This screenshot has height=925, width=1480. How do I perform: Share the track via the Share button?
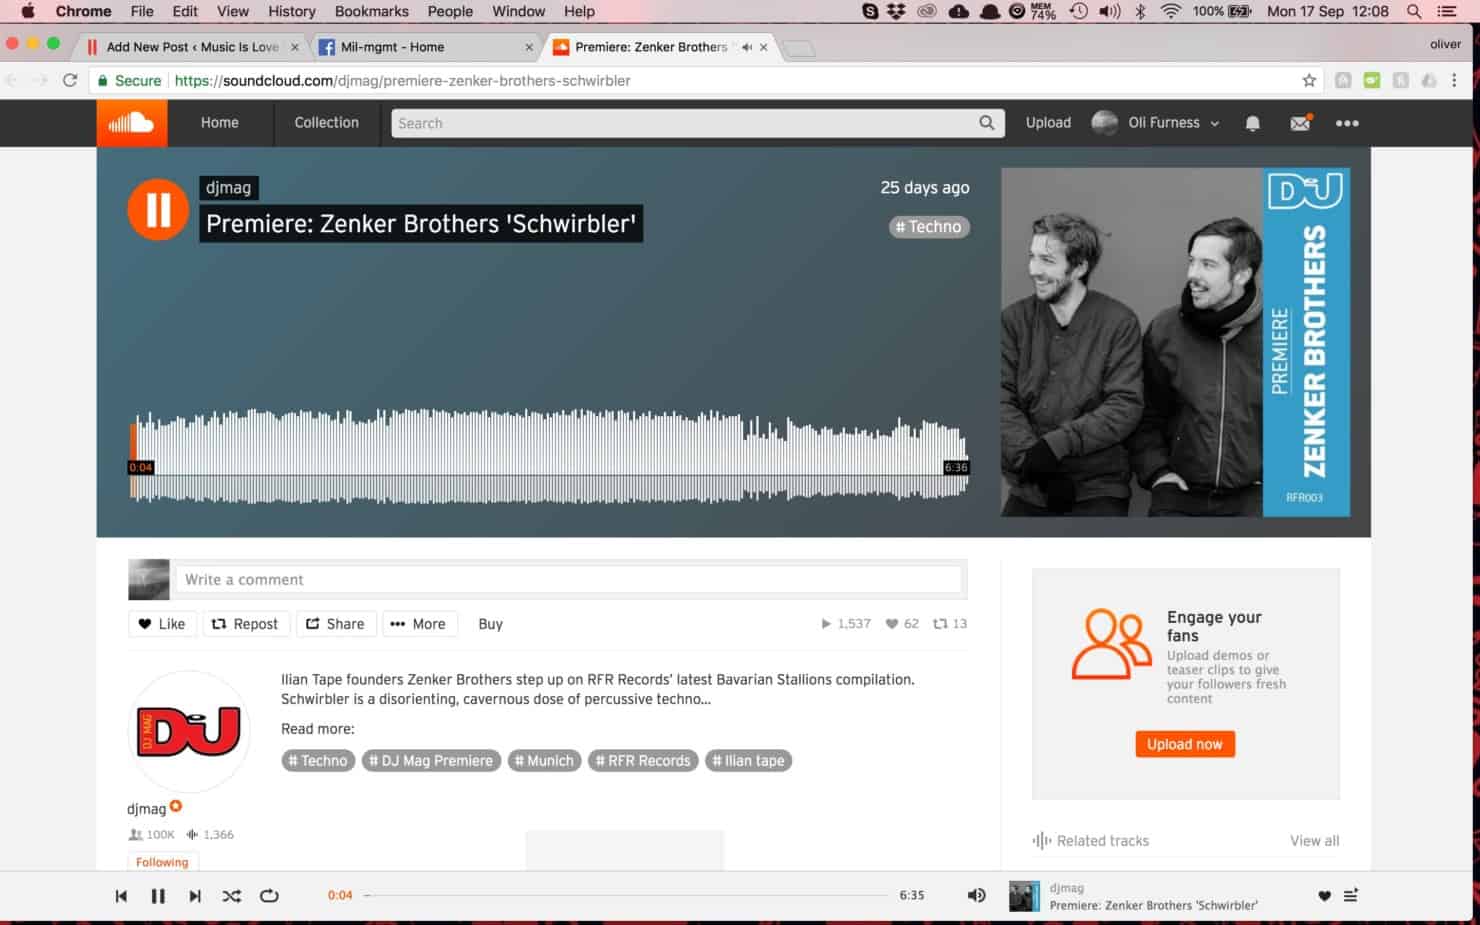coord(336,624)
